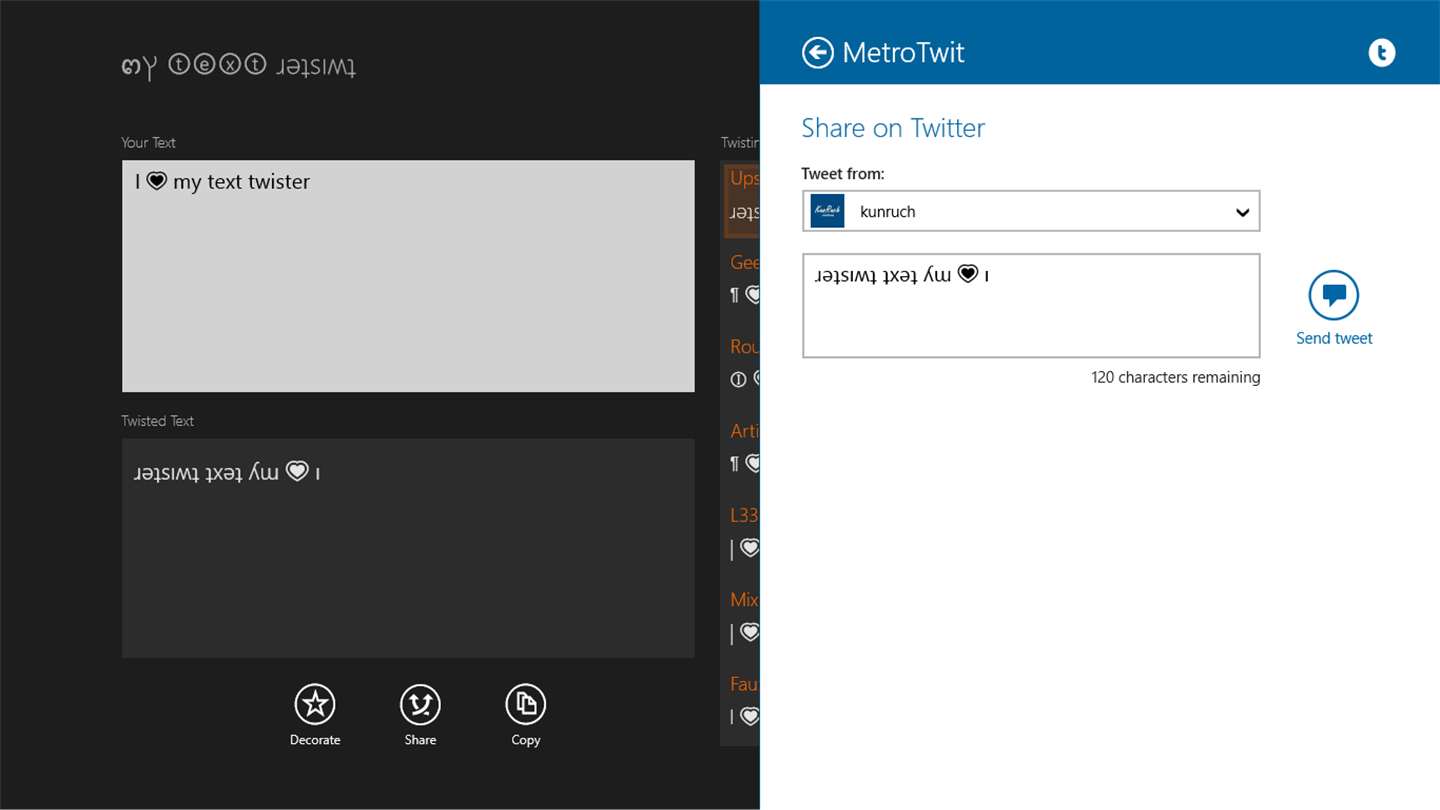The width and height of the screenshot is (1440, 810).
Task: Click the 'Twisted Text' label
Action: click(157, 421)
